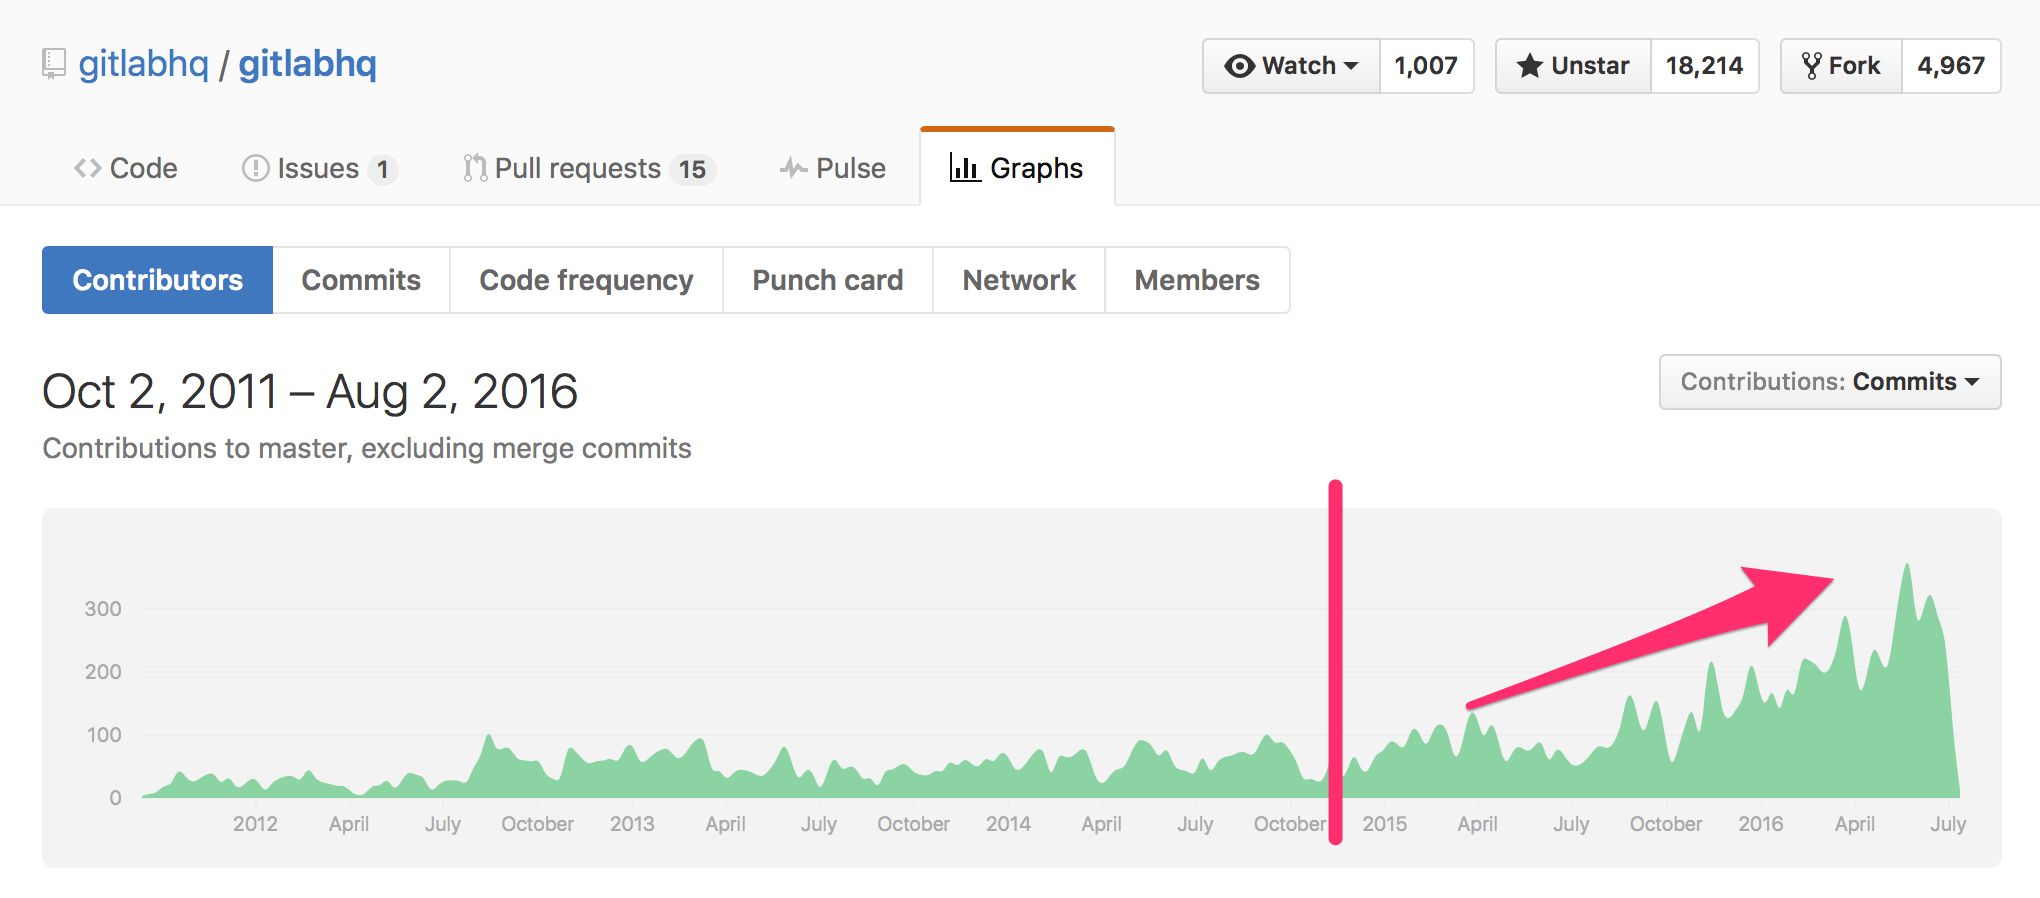Unstar the gitlabhq repository
The width and height of the screenshot is (2040, 898).
(x=1571, y=66)
